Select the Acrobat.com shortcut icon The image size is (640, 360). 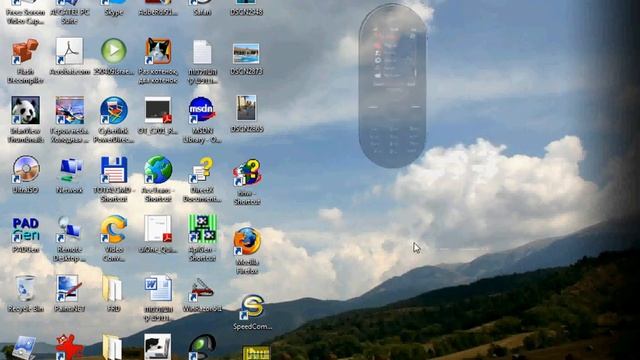click(69, 51)
